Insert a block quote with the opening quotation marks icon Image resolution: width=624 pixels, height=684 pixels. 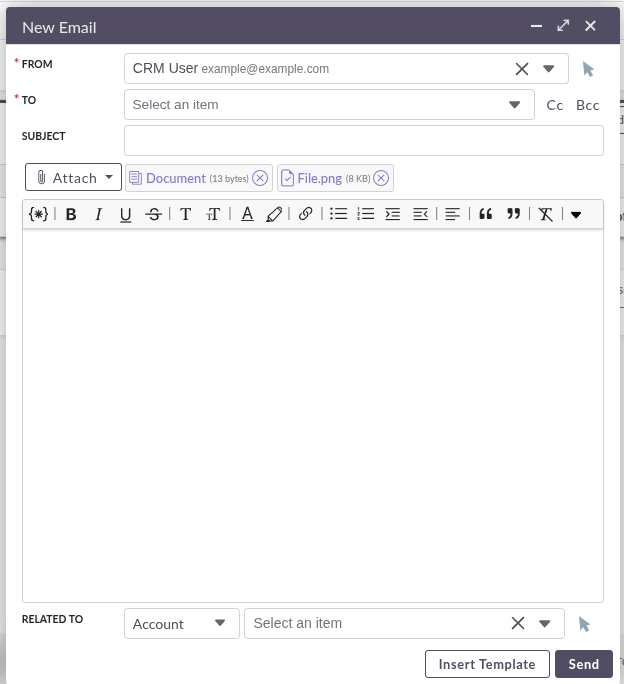pyautogui.click(x=486, y=214)
